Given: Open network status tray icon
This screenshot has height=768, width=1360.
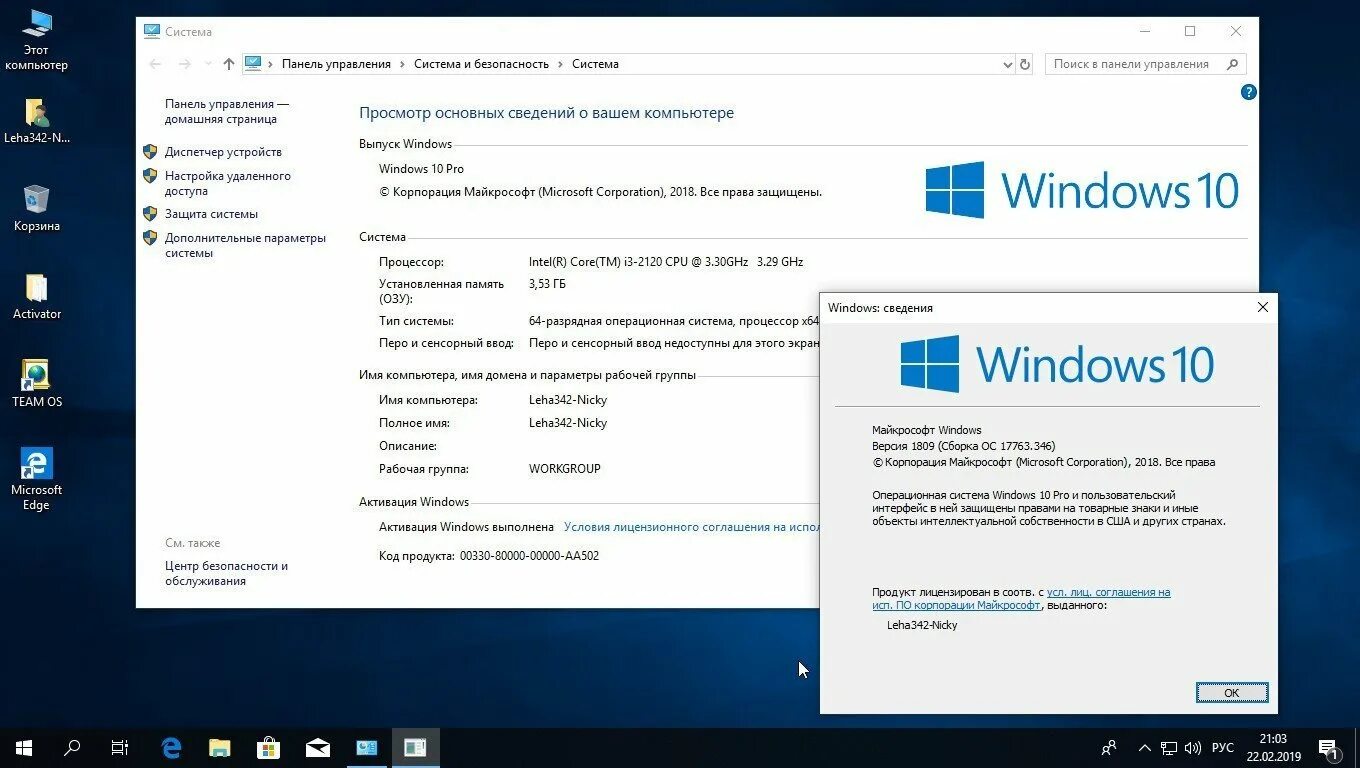Looking at the screenshot, I should coord(1169,747).
